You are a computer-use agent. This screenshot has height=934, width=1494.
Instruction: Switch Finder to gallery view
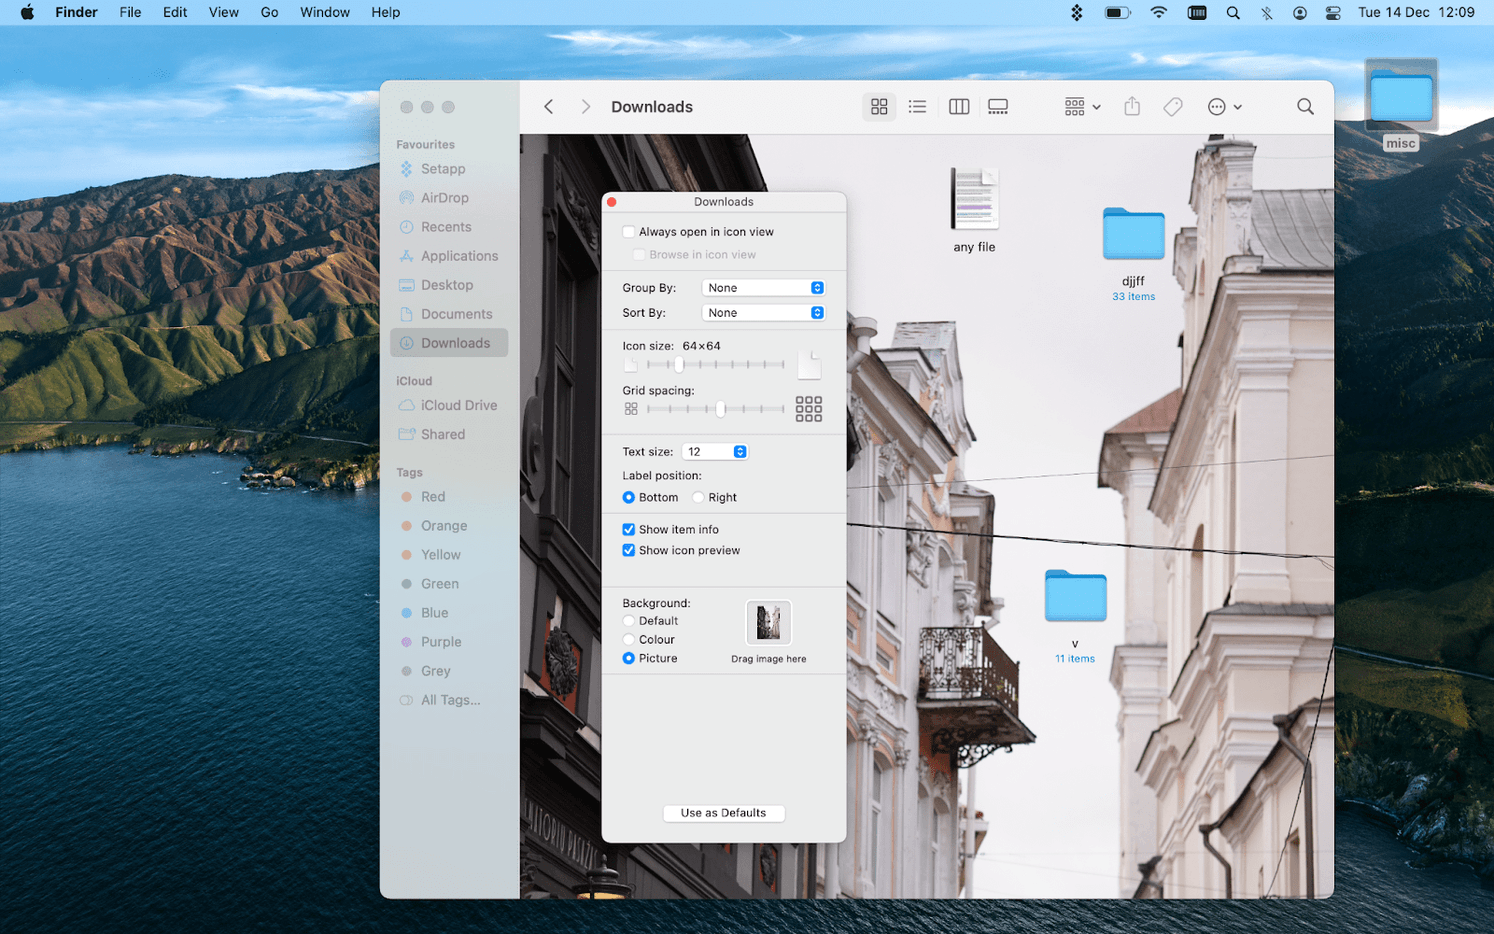[x=997, y=106]
